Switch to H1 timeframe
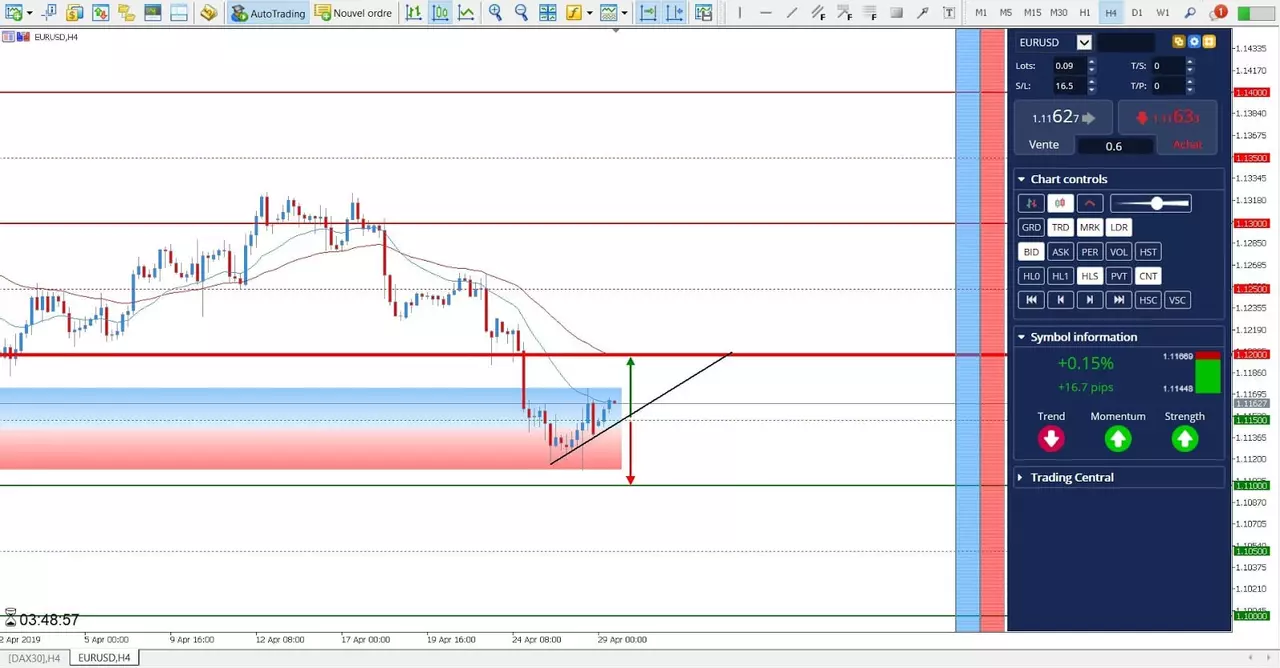Screen dimensions: 1280x668 [1085, 13]
